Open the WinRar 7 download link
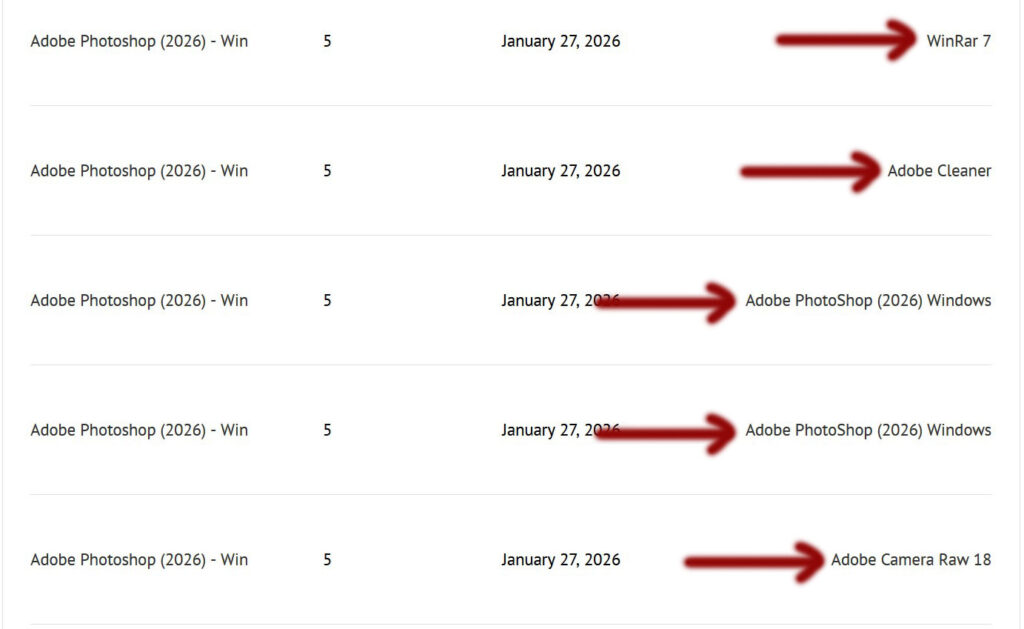The height and width of the screenshot is (629, 1024). (958, 41)
